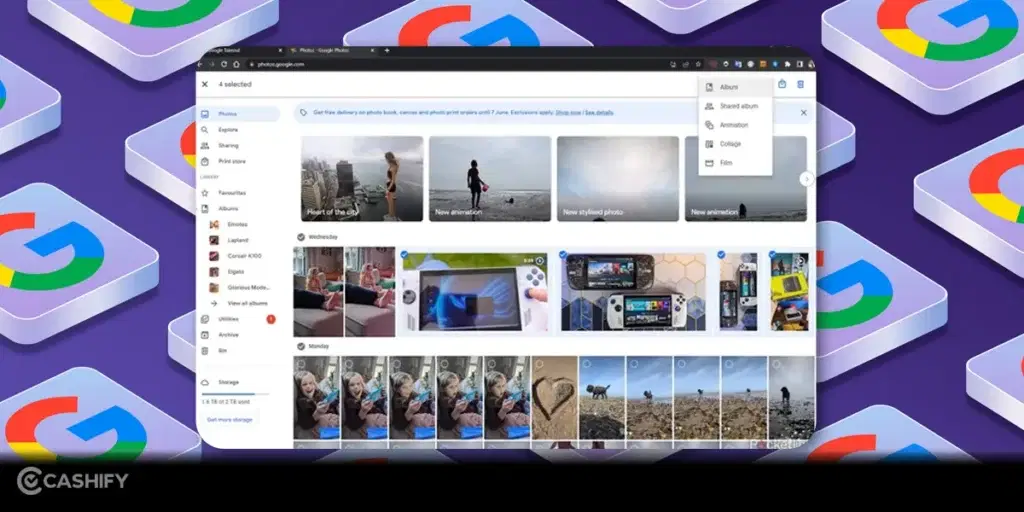Image resolution: width=1024 pixels, height=512 pixels.
Task: Click Get more storage button
Action: (229, 419)
